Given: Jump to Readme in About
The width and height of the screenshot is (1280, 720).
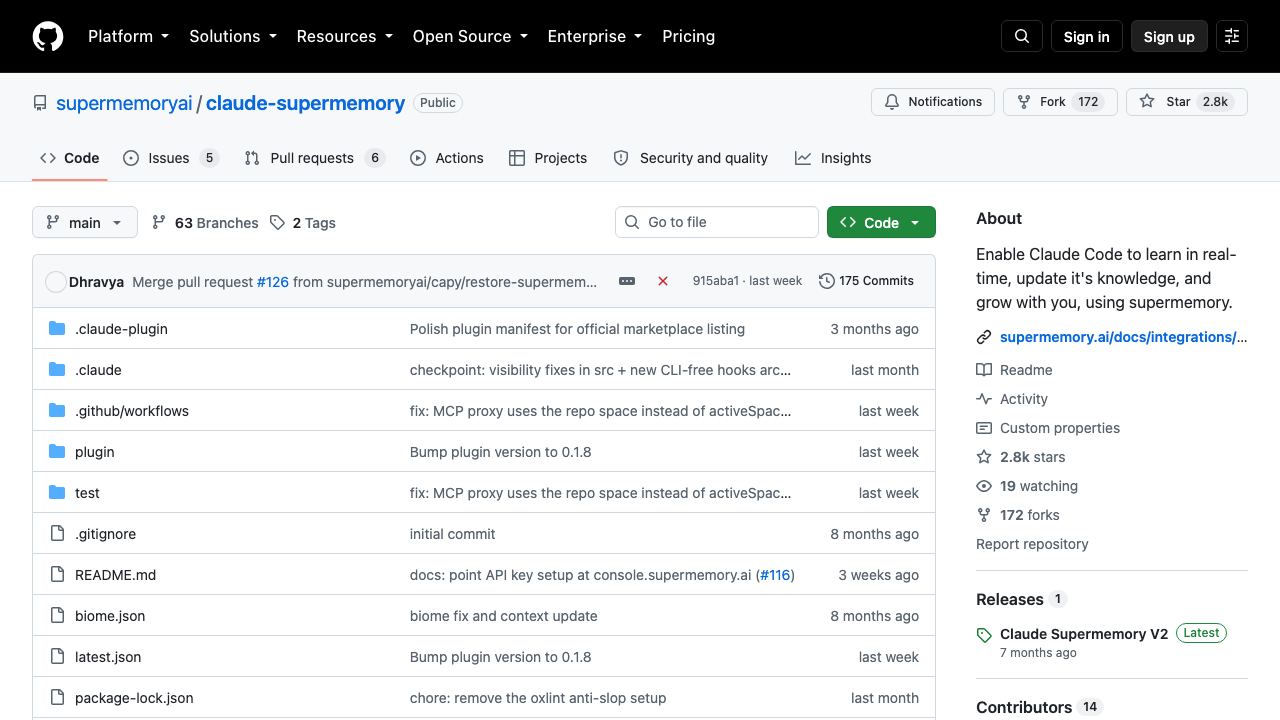Looking at the screenshot, I should pyautogui.click(x=1015, y=370).
